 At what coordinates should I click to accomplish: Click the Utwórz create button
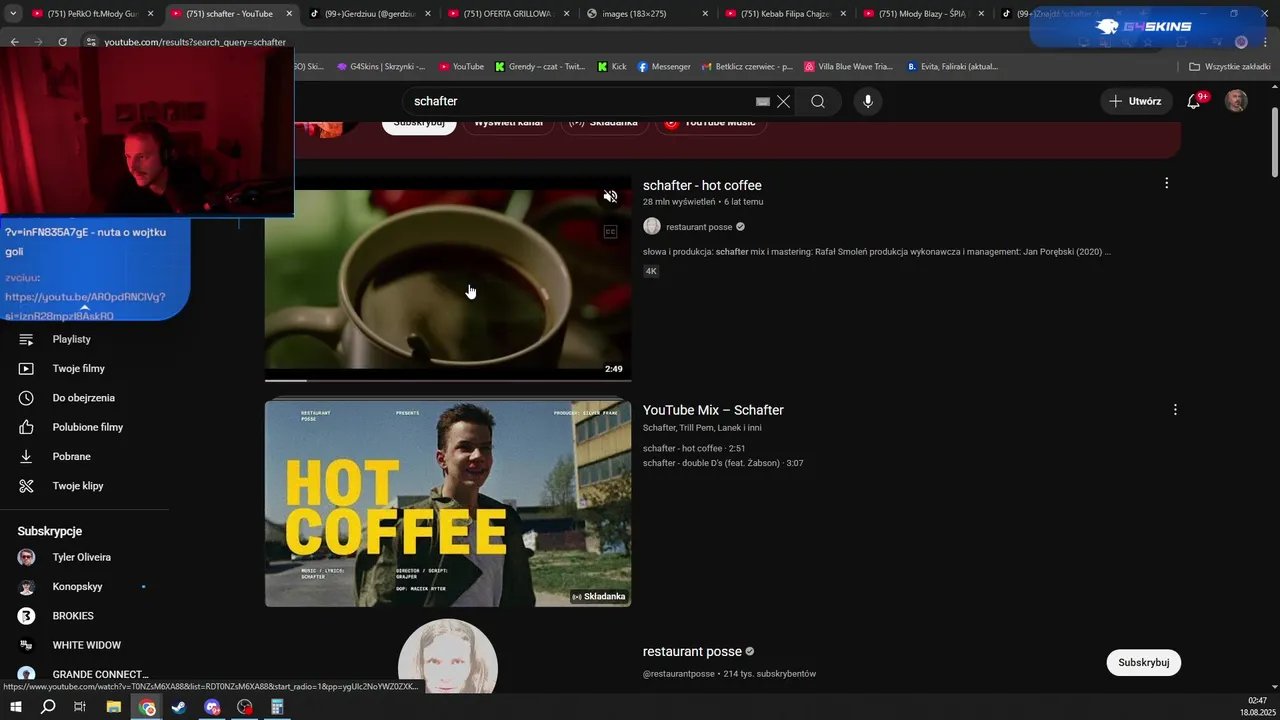(1136, 101)
